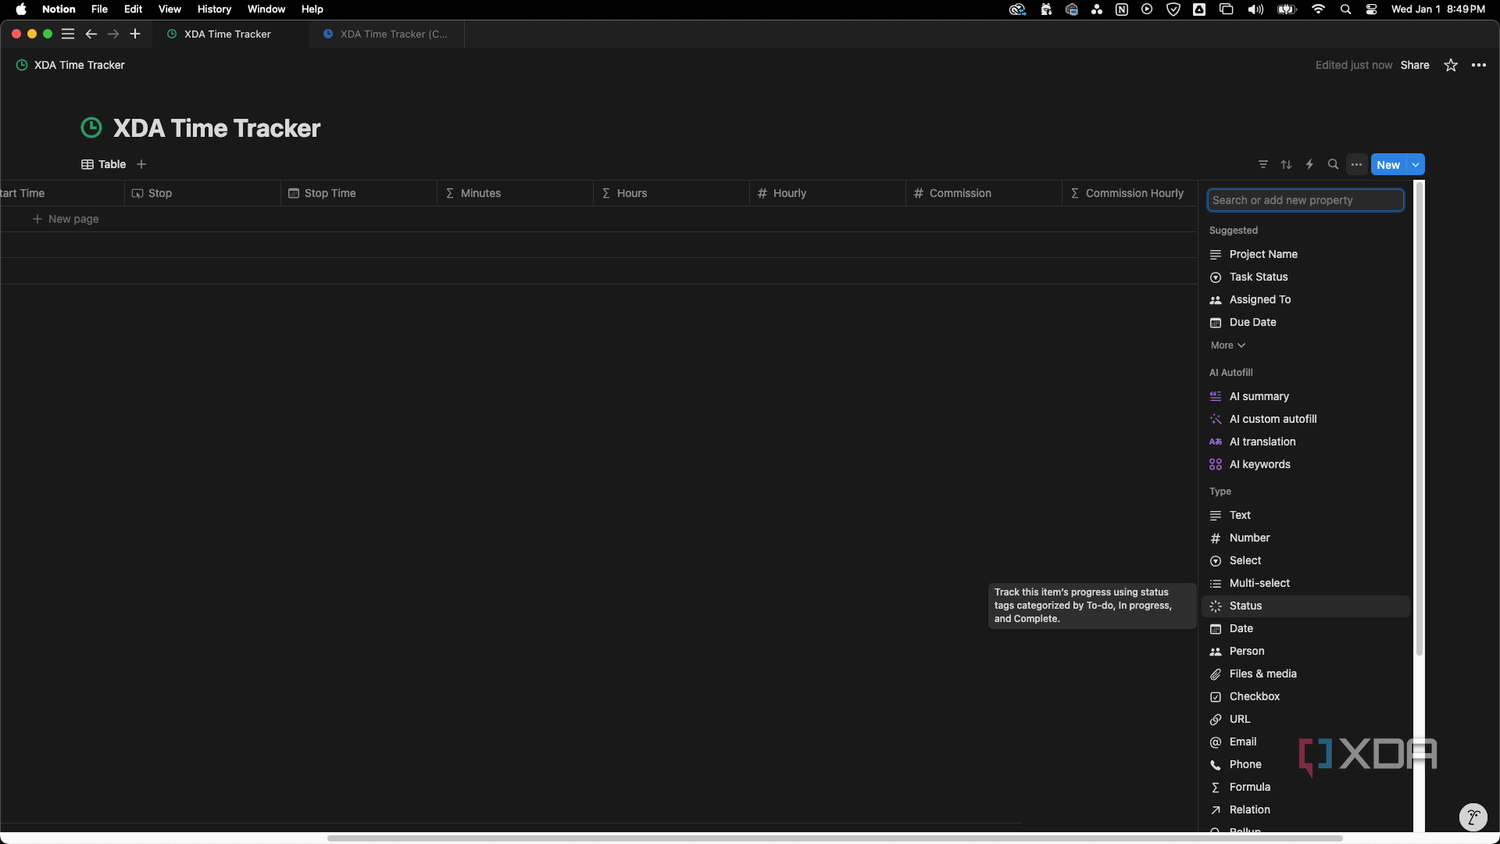Open the database three-dot settings menu

[x=1356, y=164]
